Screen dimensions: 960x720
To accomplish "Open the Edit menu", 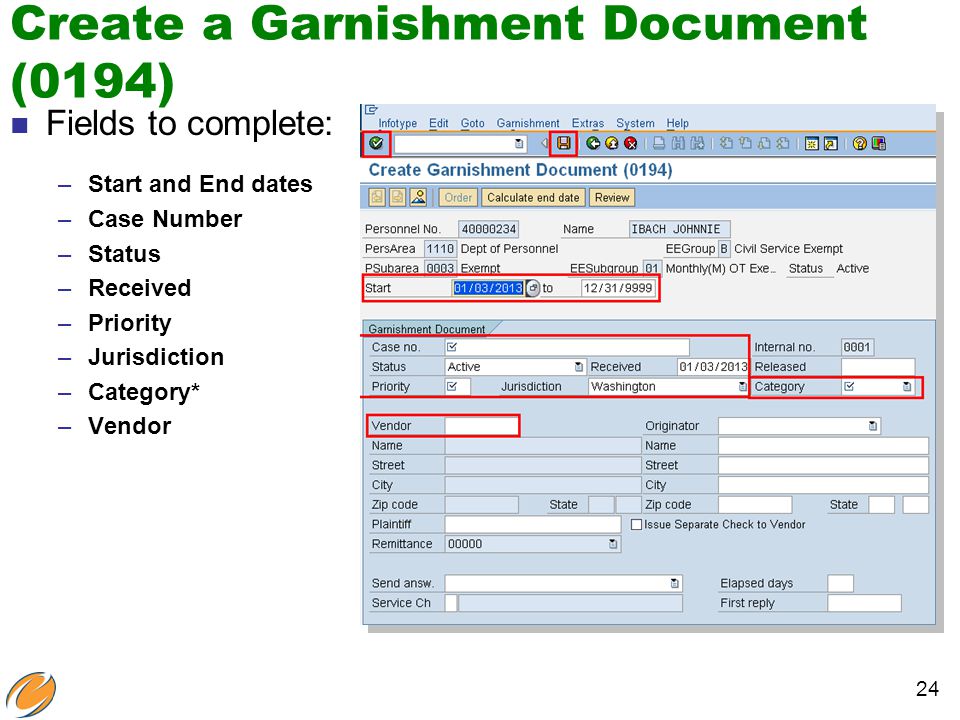I will [438, 123].
